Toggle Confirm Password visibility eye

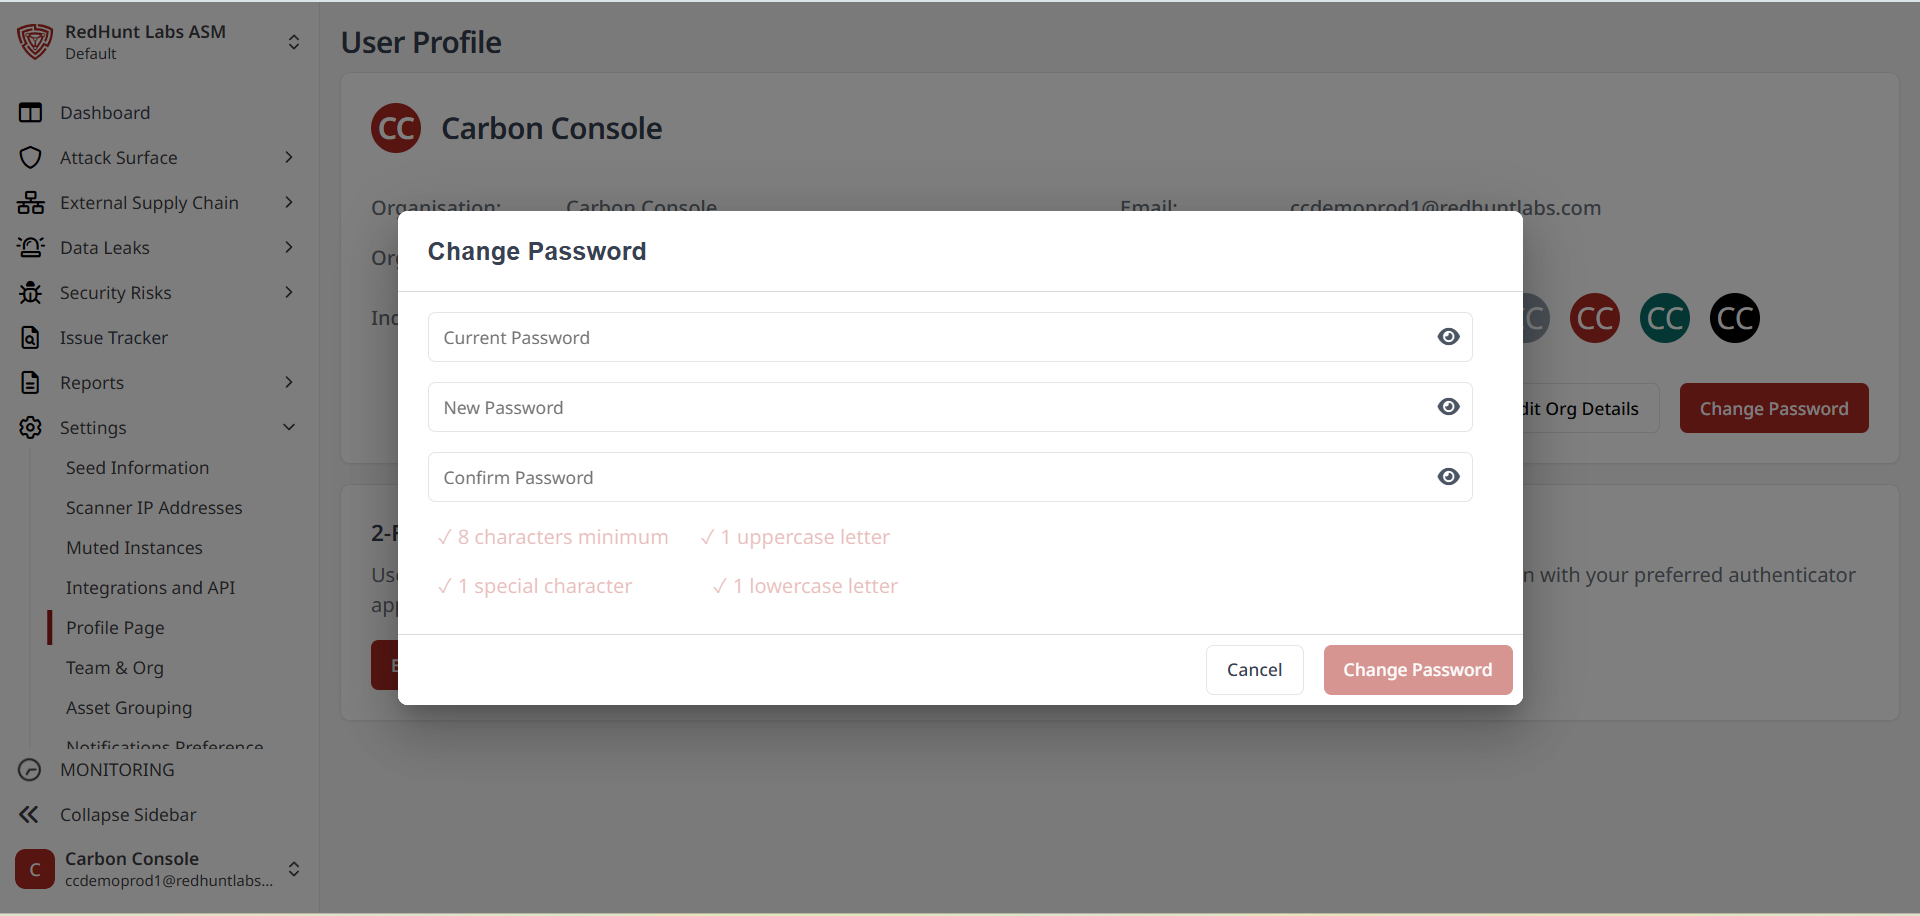pyautogui.click(x=1448, y=477)
